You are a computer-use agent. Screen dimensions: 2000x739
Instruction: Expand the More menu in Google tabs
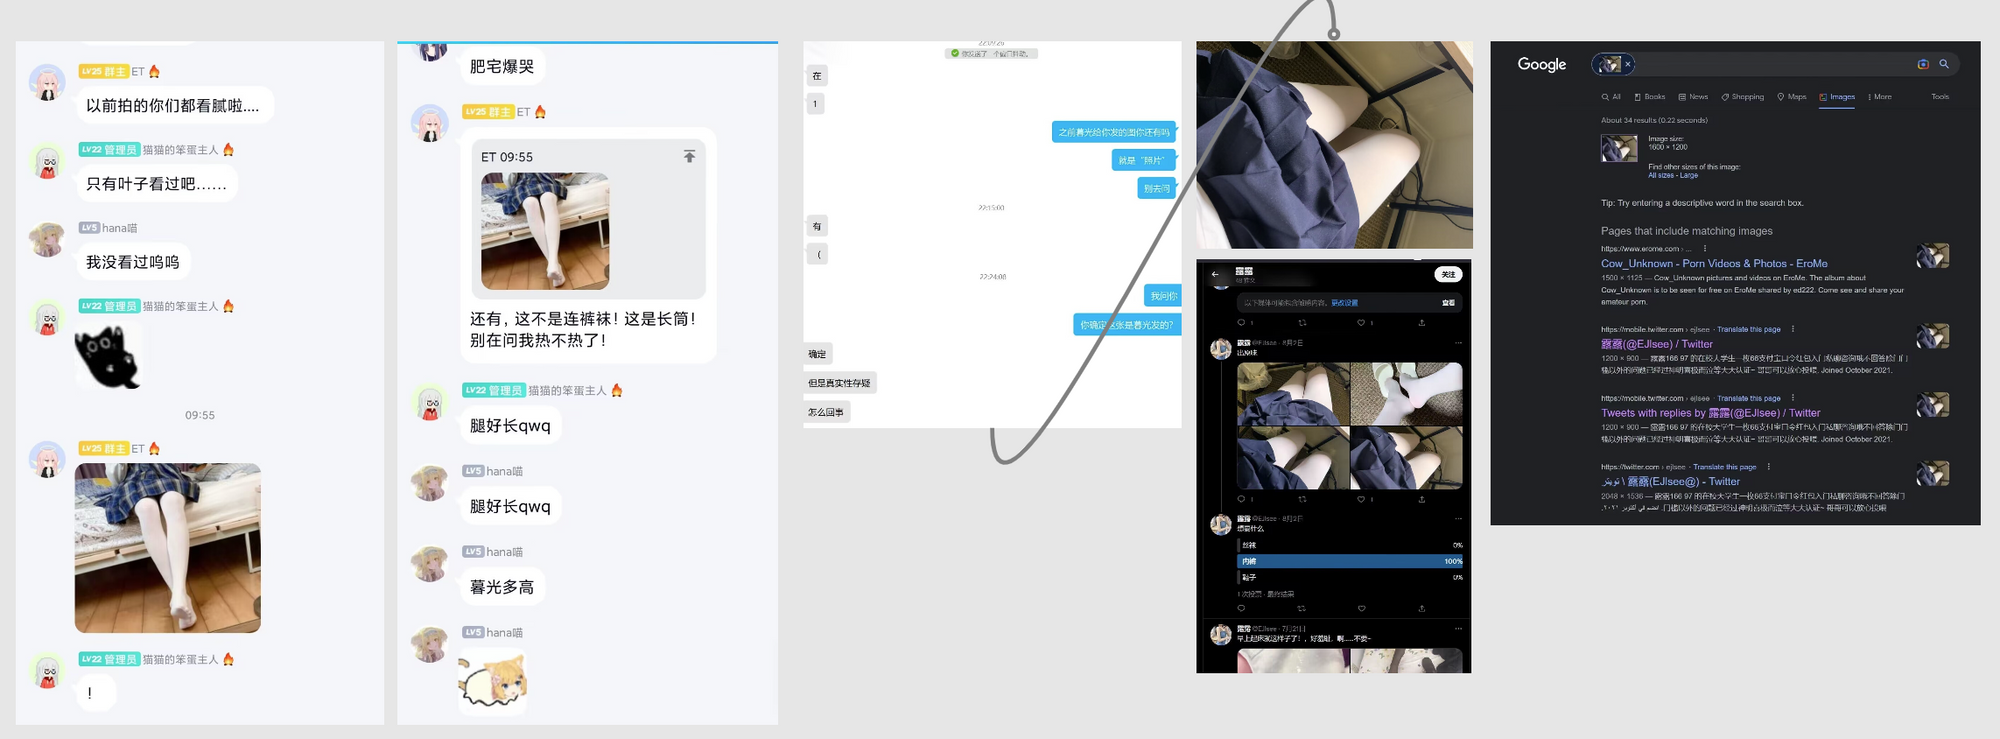click(1880, 97)
